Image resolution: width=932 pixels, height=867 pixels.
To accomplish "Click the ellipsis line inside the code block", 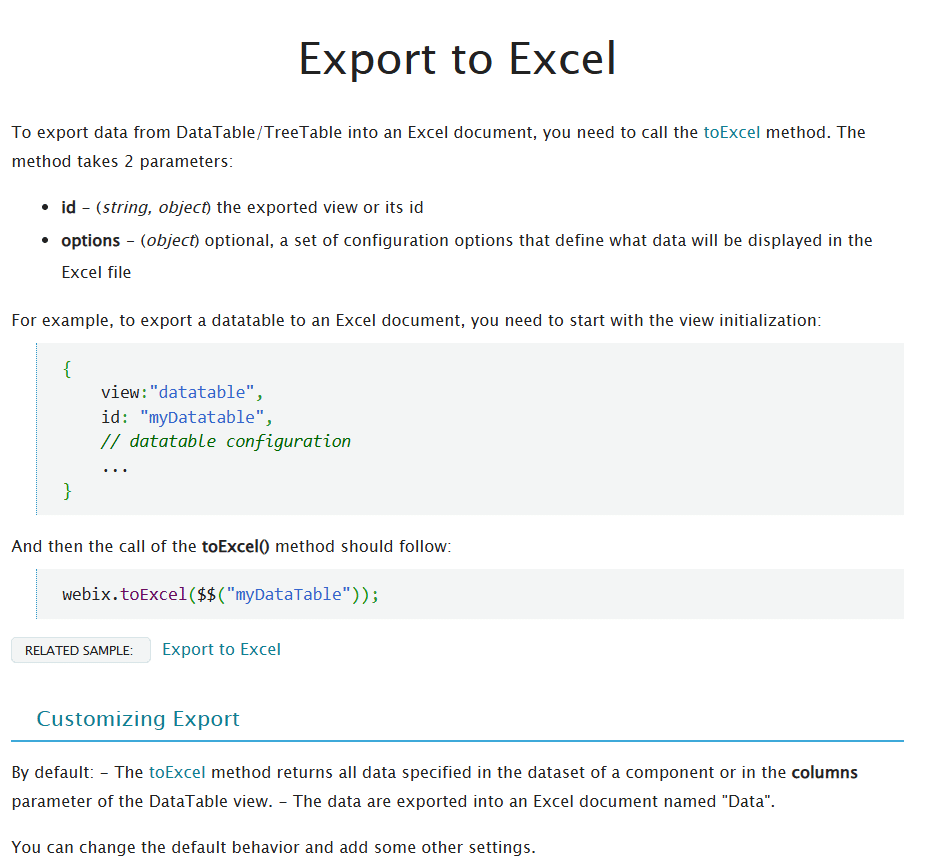I will pyautogui.click(x=115, y=465).
